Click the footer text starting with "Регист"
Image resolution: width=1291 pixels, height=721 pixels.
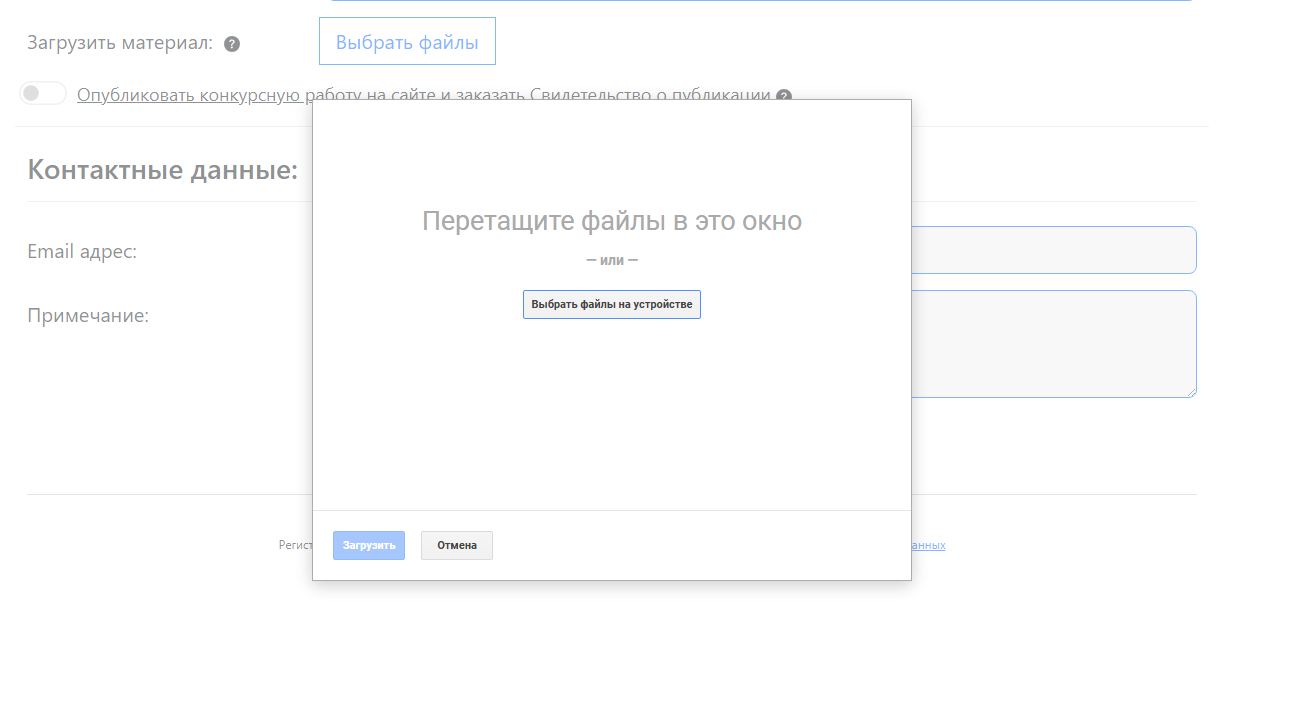(x=296, y=546)
